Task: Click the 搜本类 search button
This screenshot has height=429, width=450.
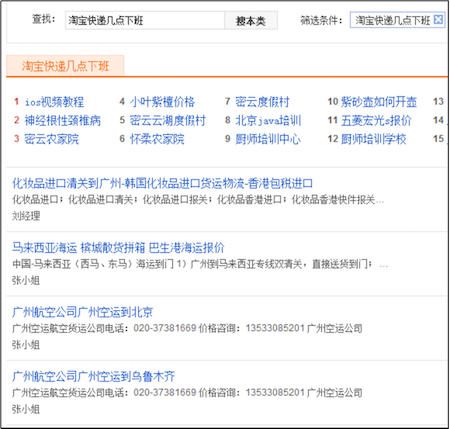Action: (251, 21)
